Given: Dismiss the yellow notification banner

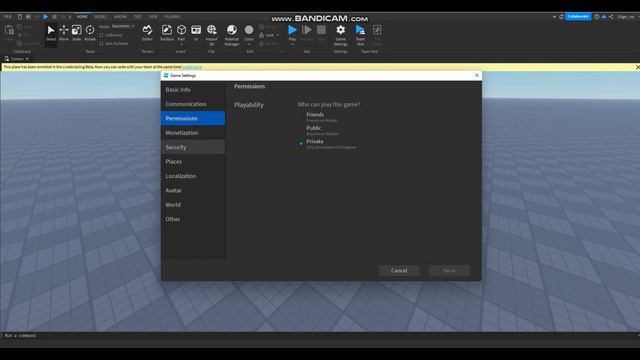Looking at the screenshot, I should (637, 67).
